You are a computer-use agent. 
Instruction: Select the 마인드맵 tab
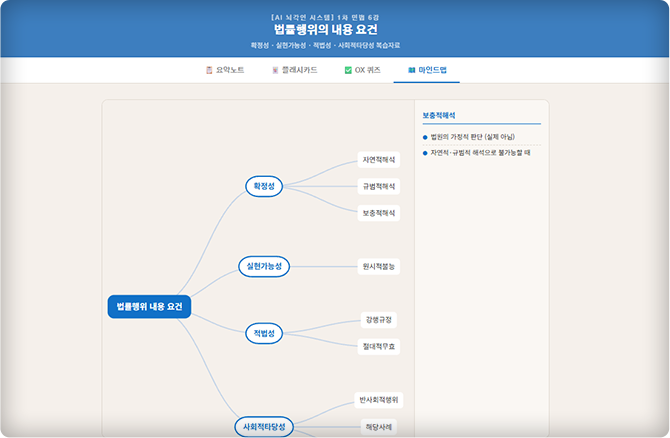click(427, 70)
